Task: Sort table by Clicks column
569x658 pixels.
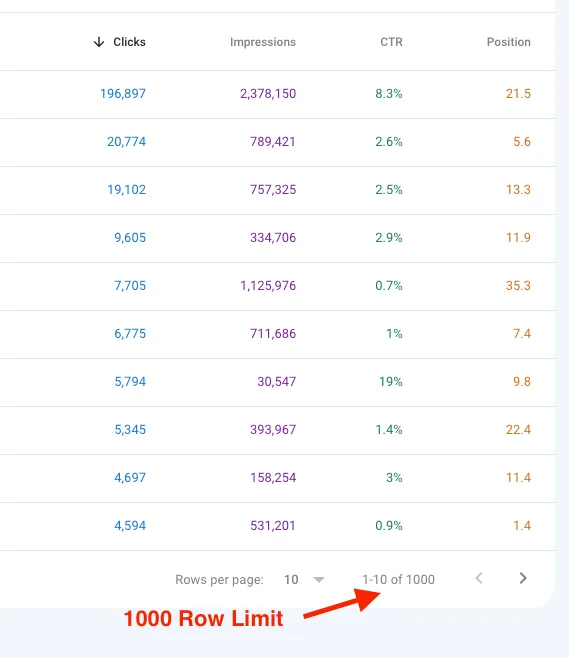Action: (129, 42)
